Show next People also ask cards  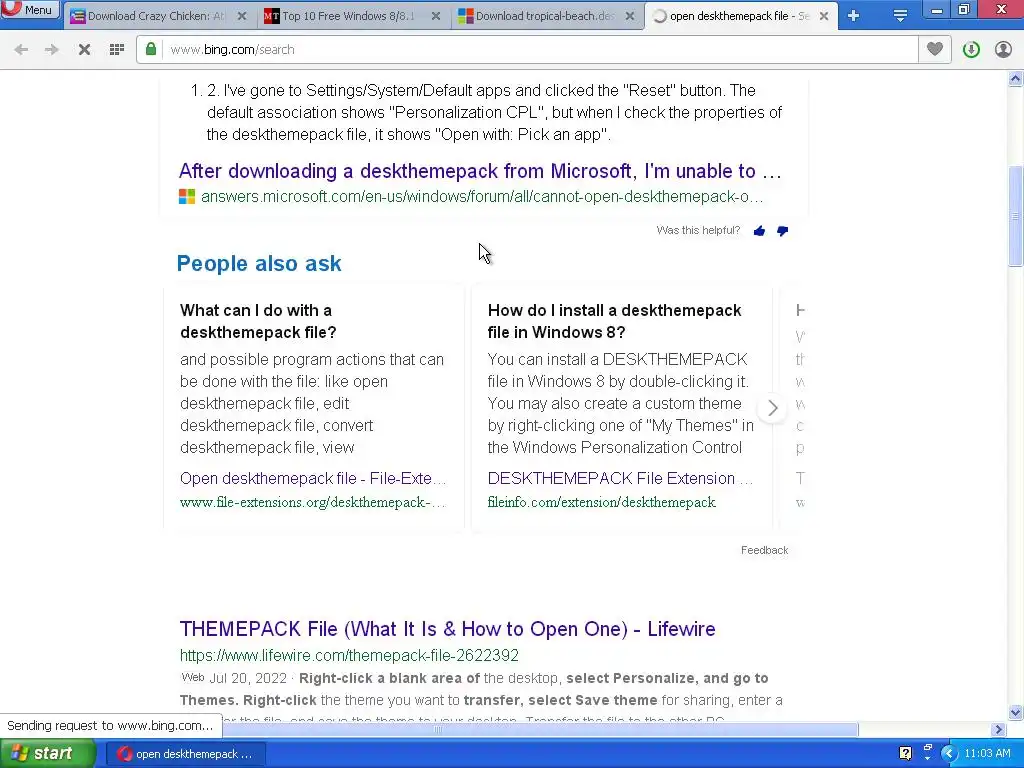[773, 408]
